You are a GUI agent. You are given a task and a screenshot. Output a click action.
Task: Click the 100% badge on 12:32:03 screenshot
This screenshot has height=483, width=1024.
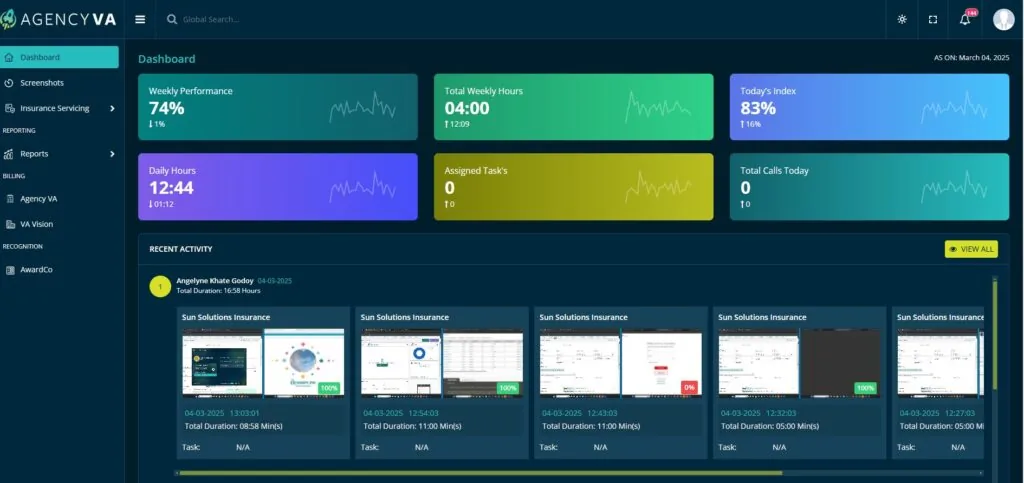865,388
